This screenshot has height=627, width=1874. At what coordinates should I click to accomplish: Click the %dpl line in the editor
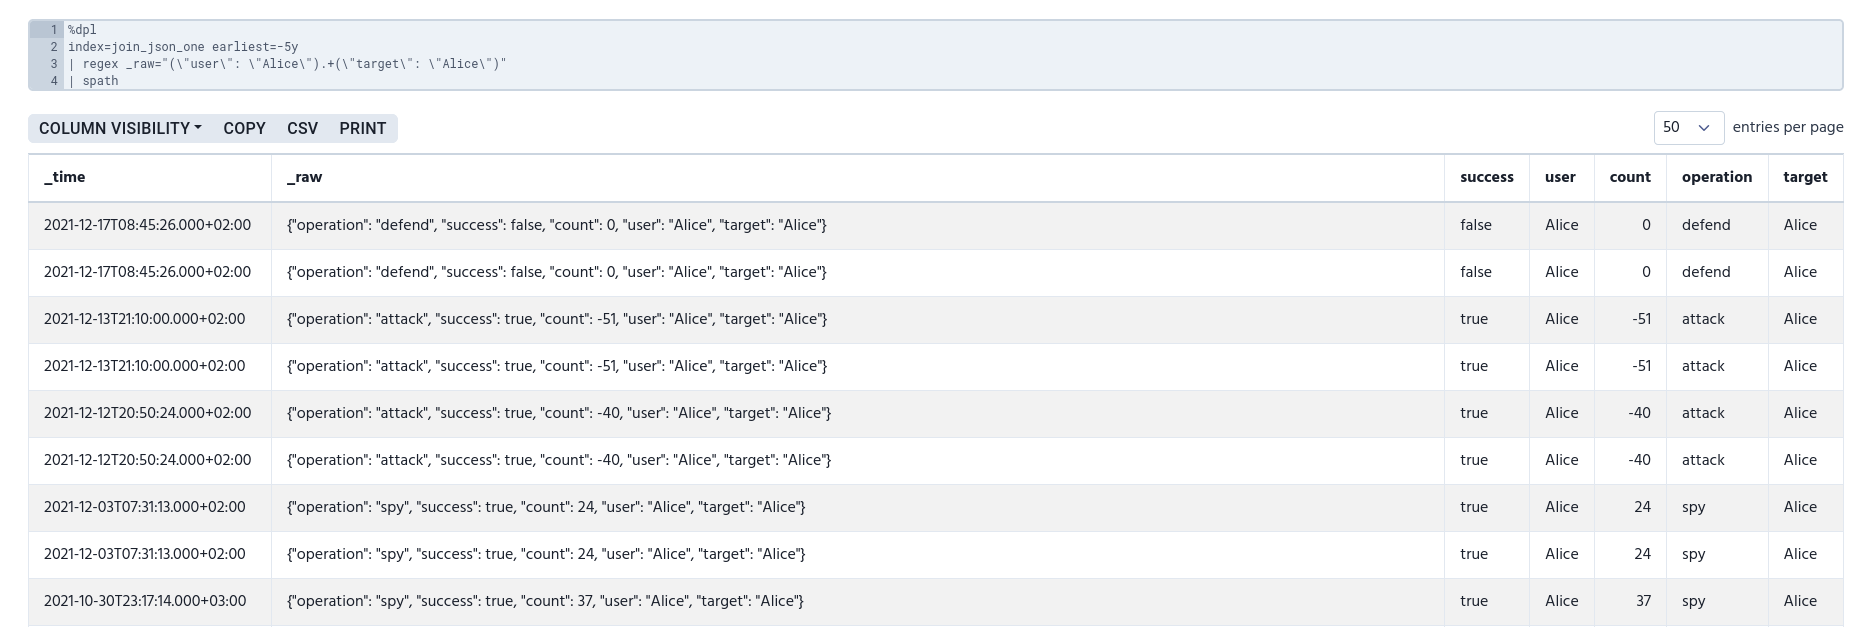[82, 30]
